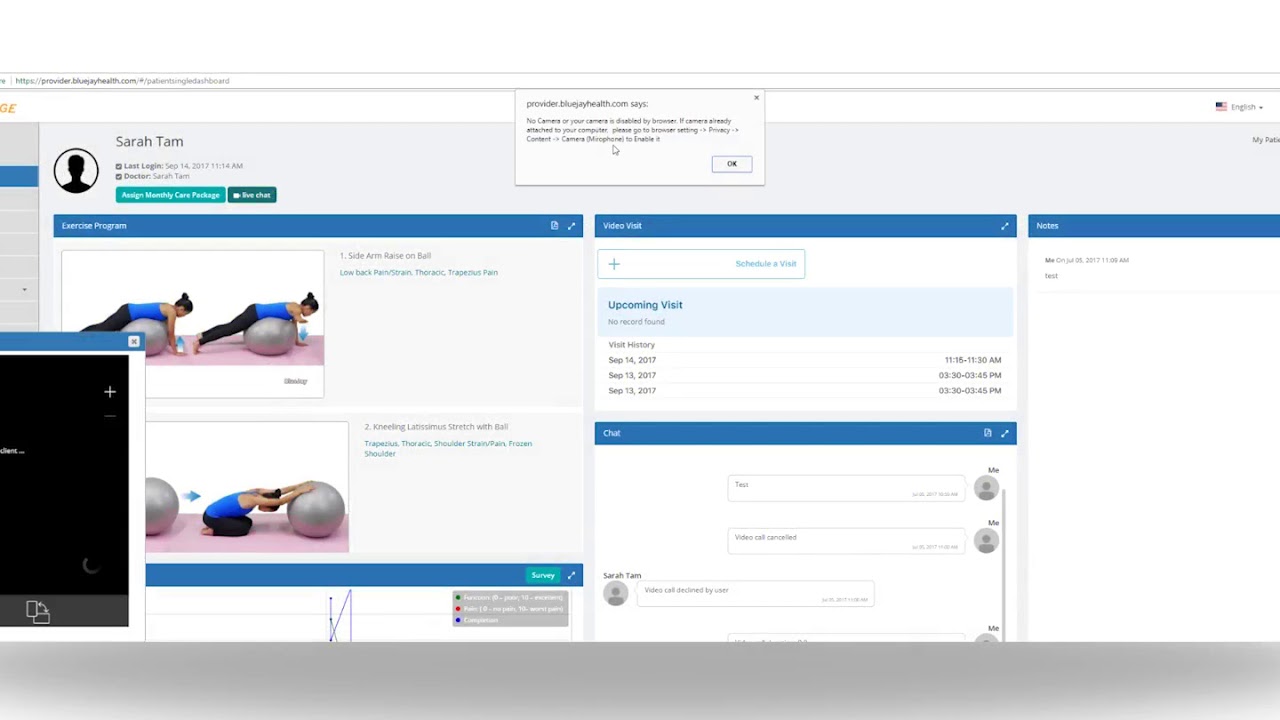Screen dimensions: 1280x720
Task: Open Chat panel document icon
Action: tap(987, 433)
